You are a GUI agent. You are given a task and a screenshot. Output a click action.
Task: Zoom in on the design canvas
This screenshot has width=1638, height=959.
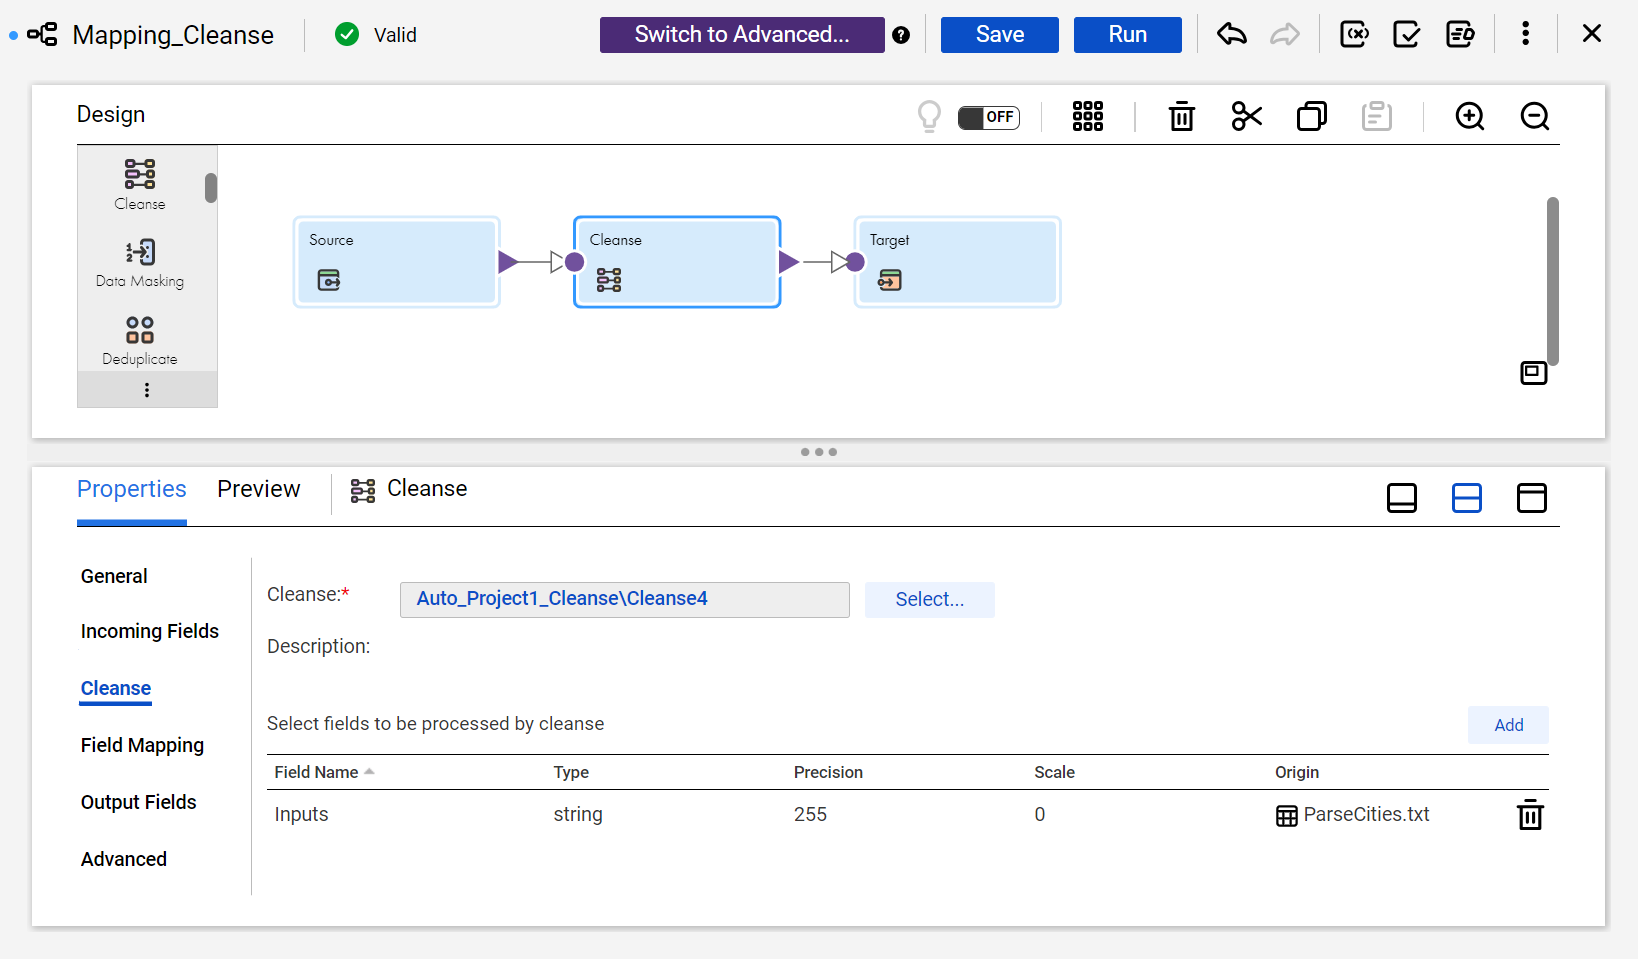tap(1470, 117)
